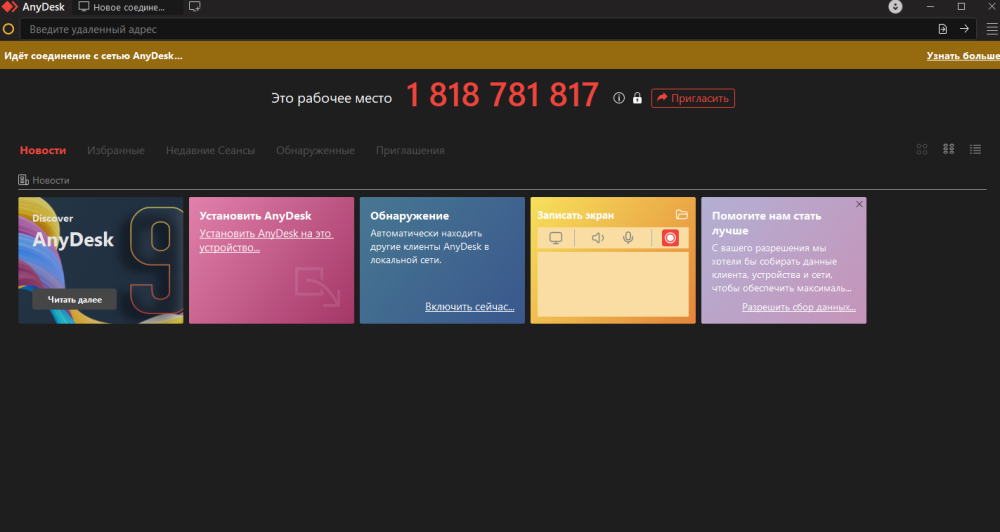Click 'Установить AnyDesk на это устройство...' link
Image resolution: width=1000 pixels, height=532 pixels.
(x=266, y=240)
